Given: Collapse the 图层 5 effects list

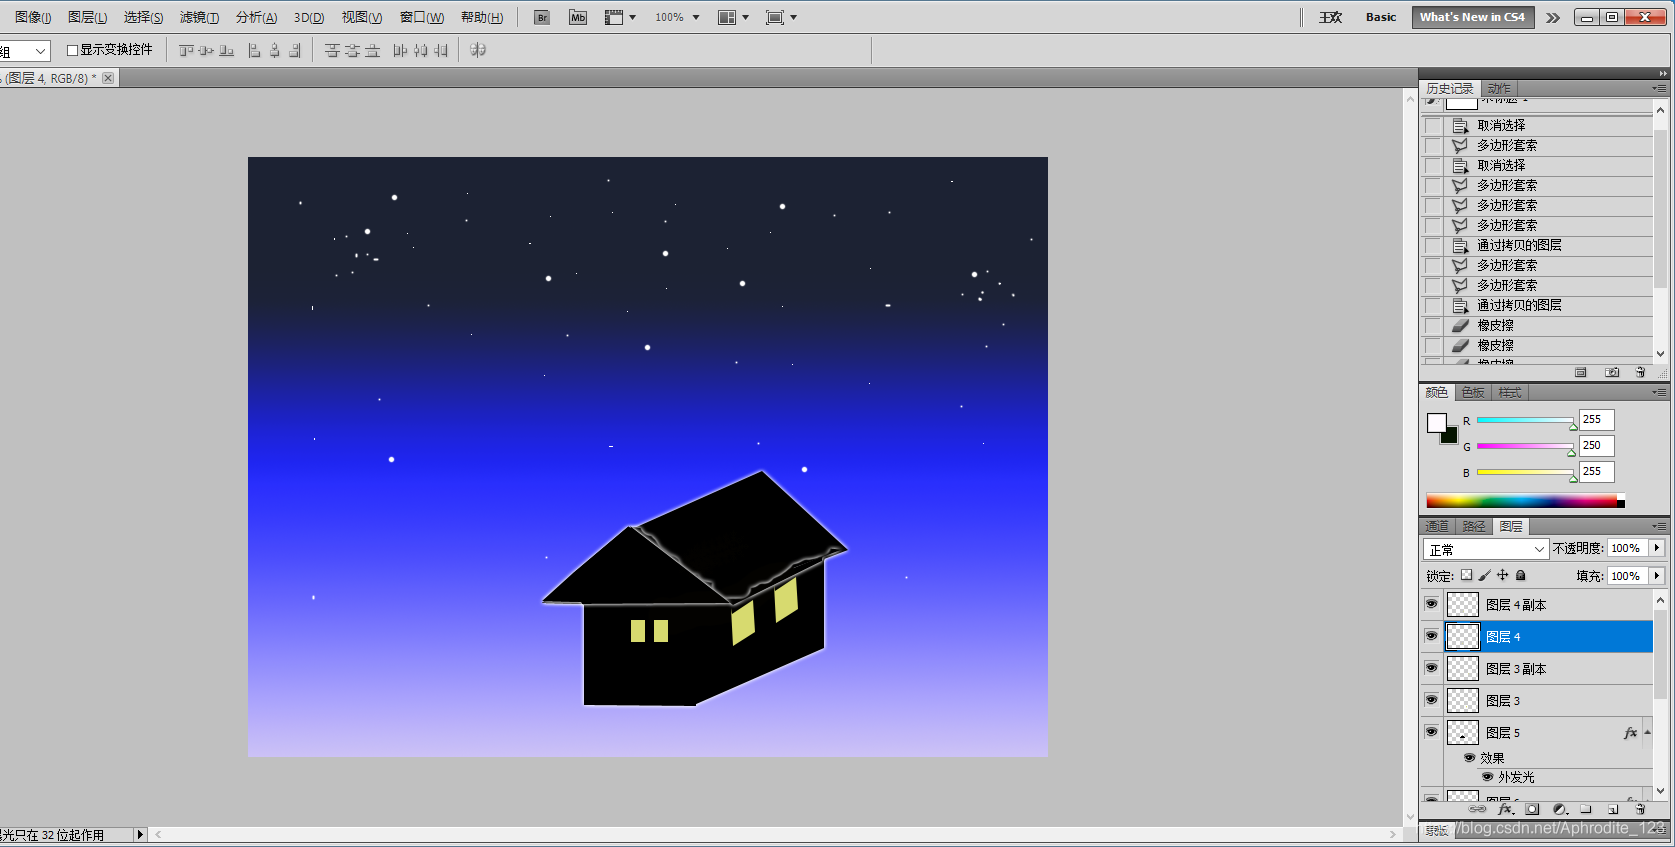Looking at the screenshot, I should pyautogui.click(x=1647, y=732).
